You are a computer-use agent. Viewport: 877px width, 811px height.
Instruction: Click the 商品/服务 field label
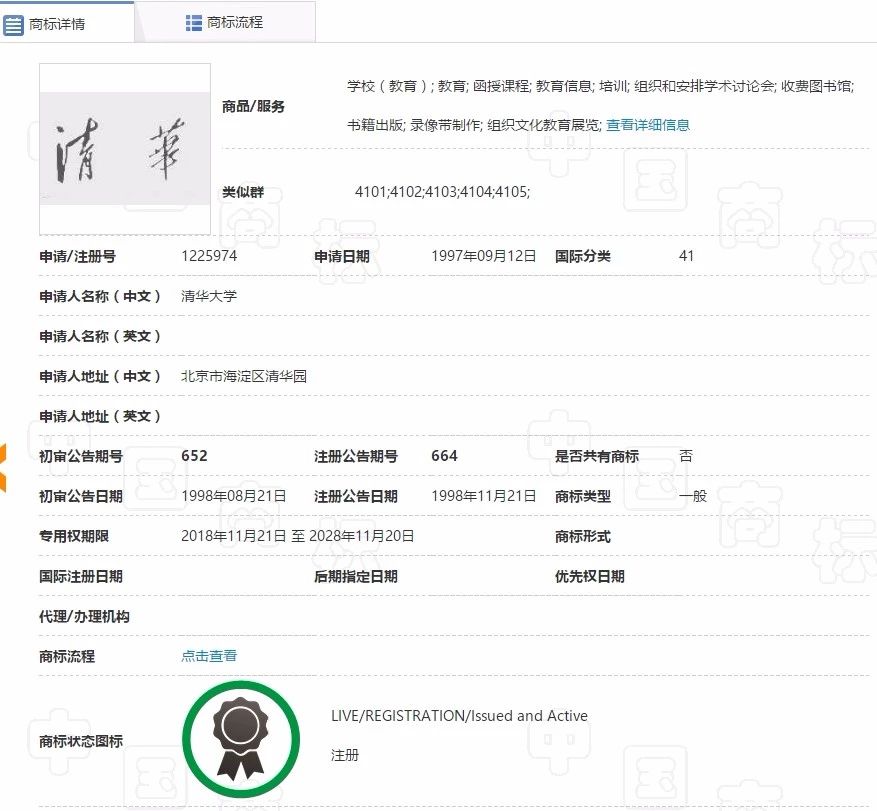[253, 106]
